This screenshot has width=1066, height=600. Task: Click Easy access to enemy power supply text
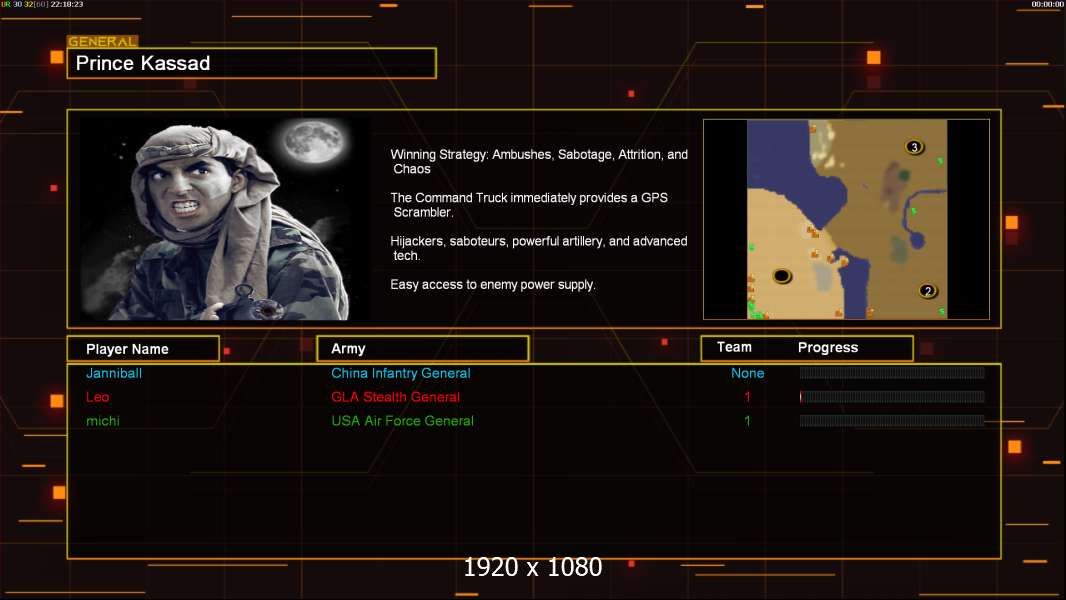point(493,285)
